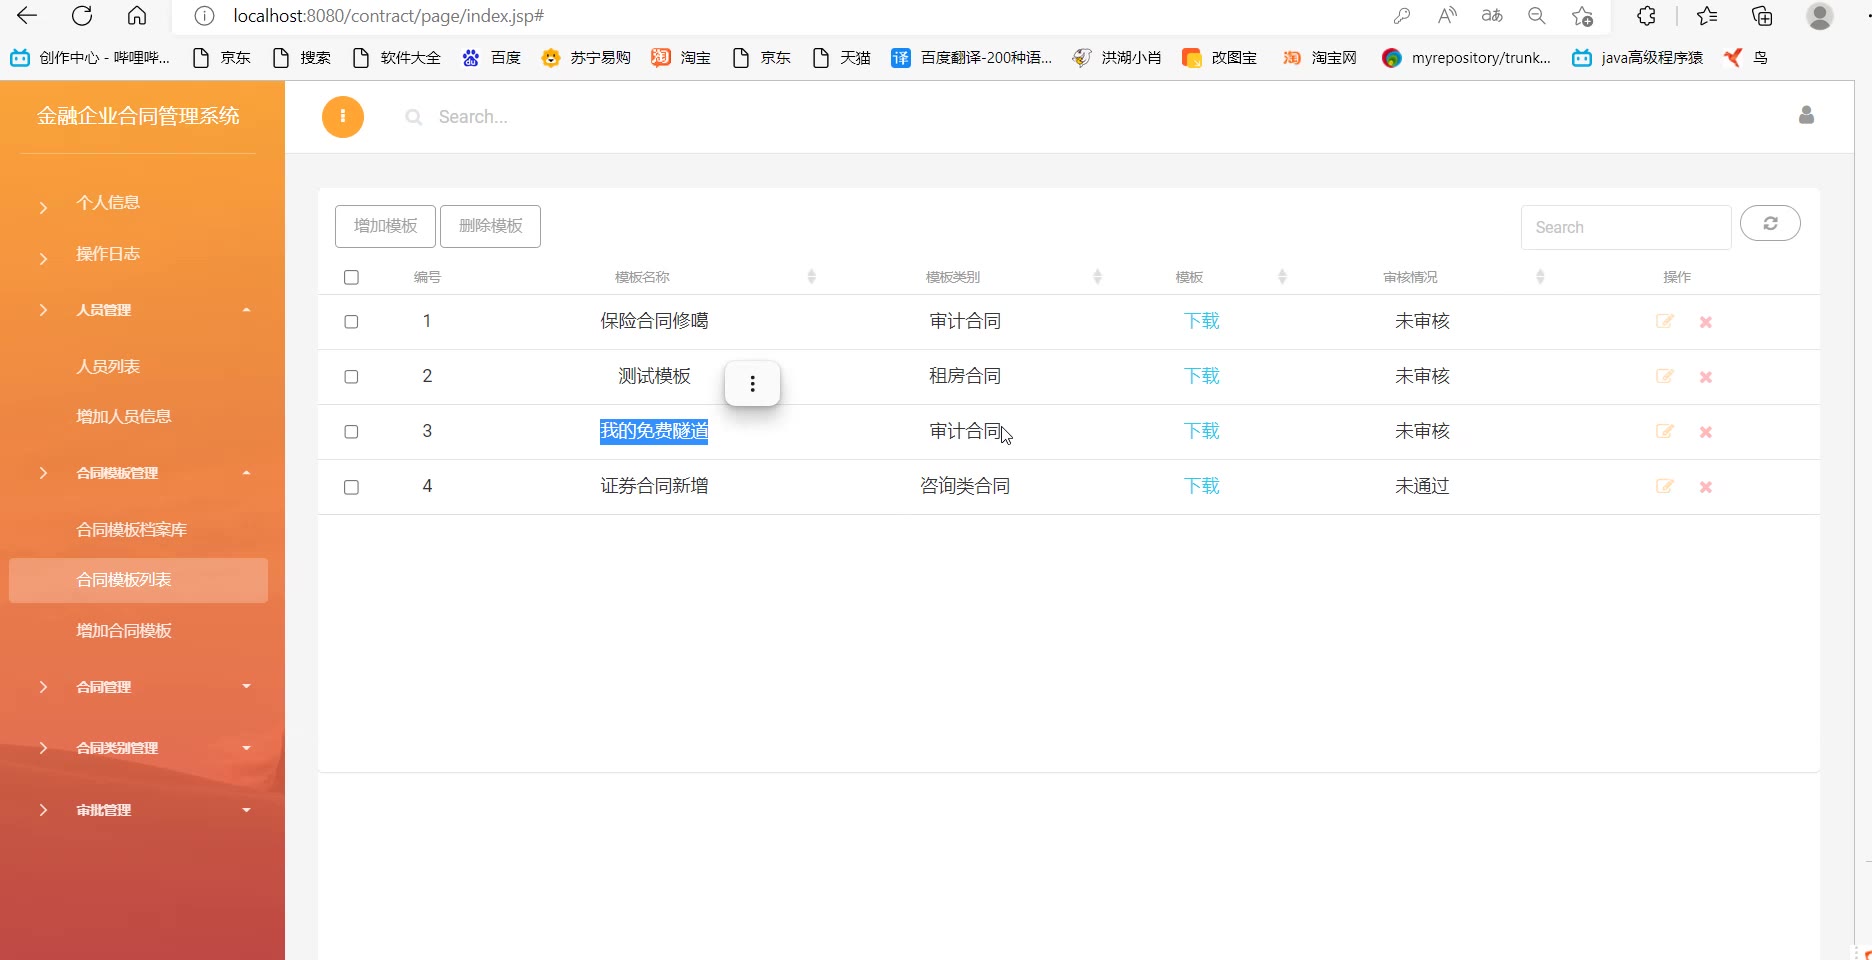
Task: Go to 增加合同模板 sidebar item
Action: (x=124, y=631)
